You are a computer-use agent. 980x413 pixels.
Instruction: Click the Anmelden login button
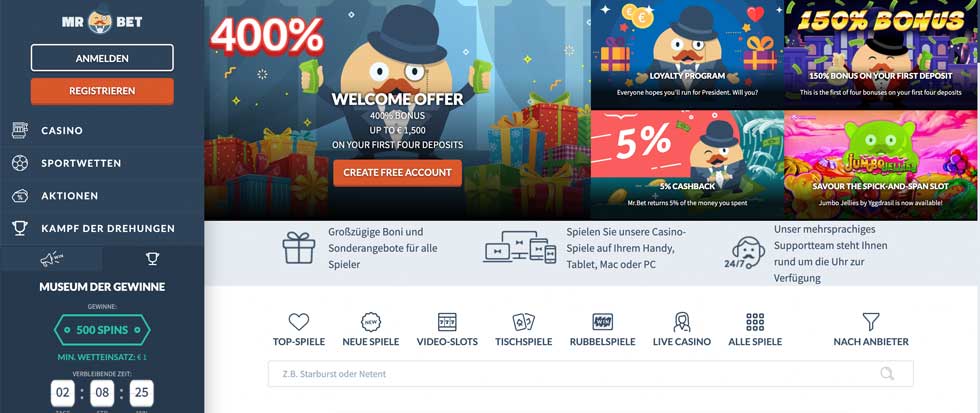coord(102,58)
